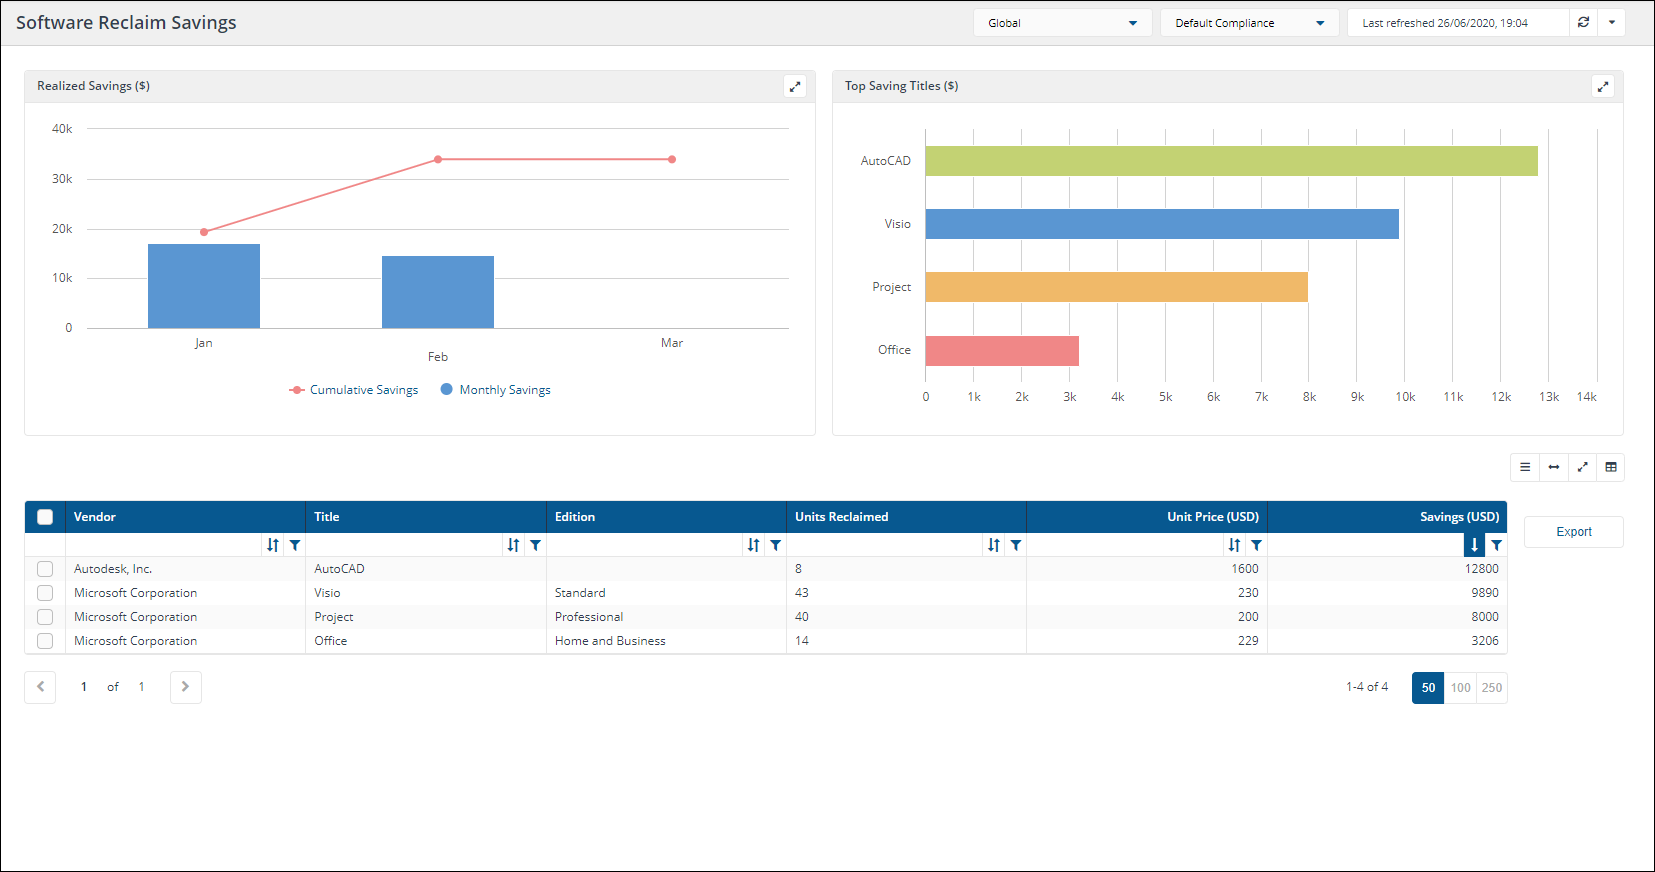Viewport: 1655px width, 872px height.
Task: Click the Export button
Action: click(x=1573, y=532)
